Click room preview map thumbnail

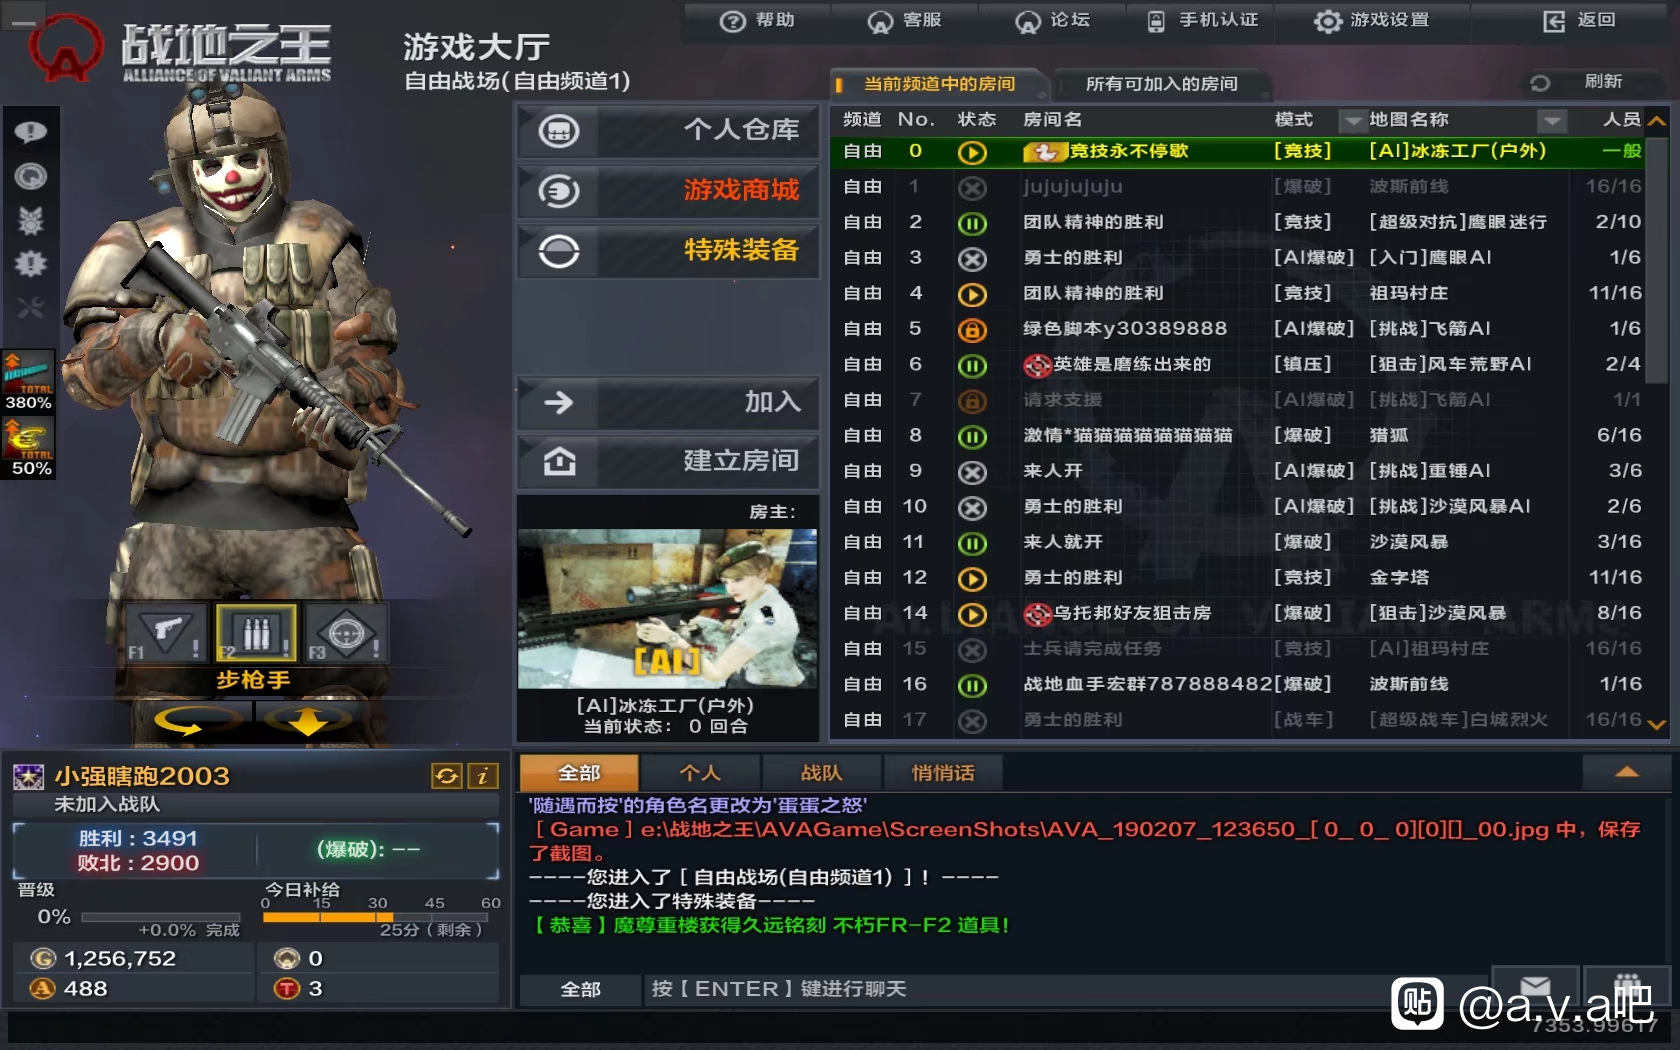click(x=667, y=609)
